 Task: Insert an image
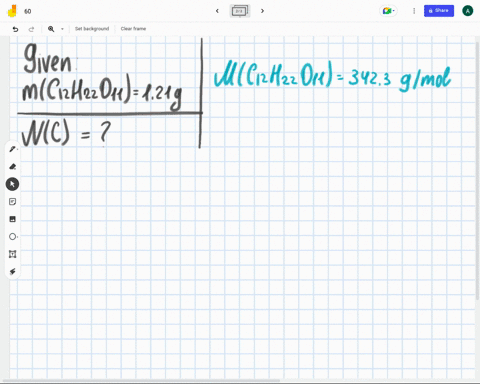(12, 219)
